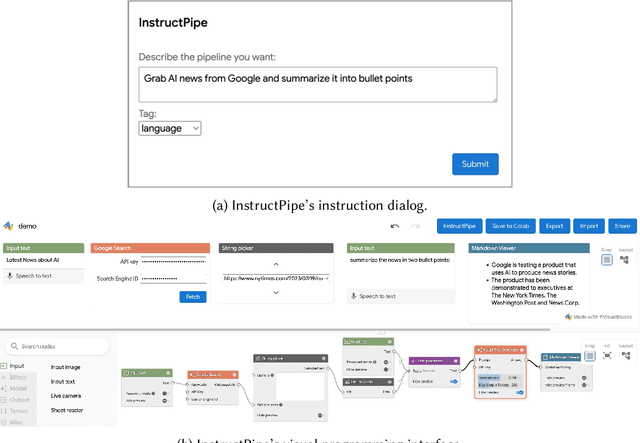Image resolution: width=640 pixels, height=443 pixels.
Task: Click the pipeline description text box
Action: point(318,84)
